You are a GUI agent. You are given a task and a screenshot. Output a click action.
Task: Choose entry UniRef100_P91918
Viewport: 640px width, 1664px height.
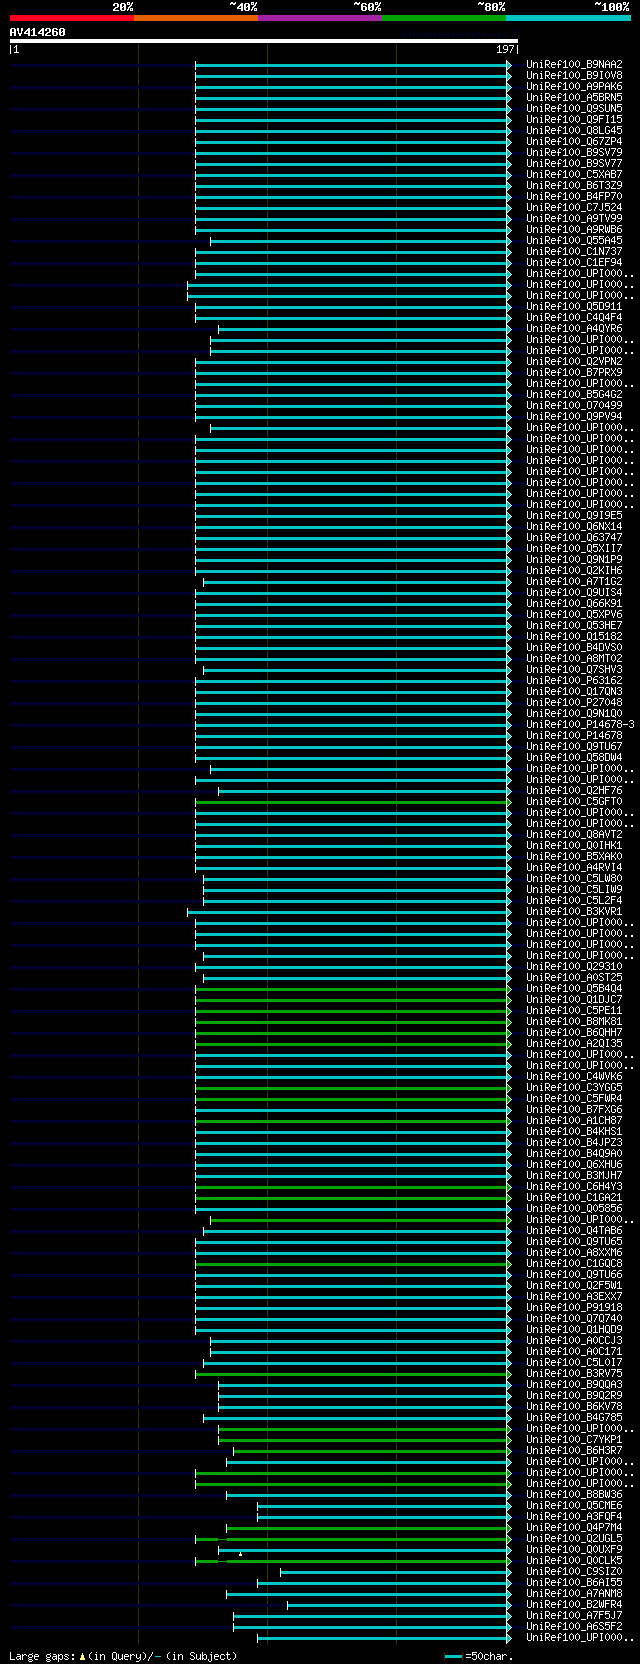click(x=574, y=1307)
